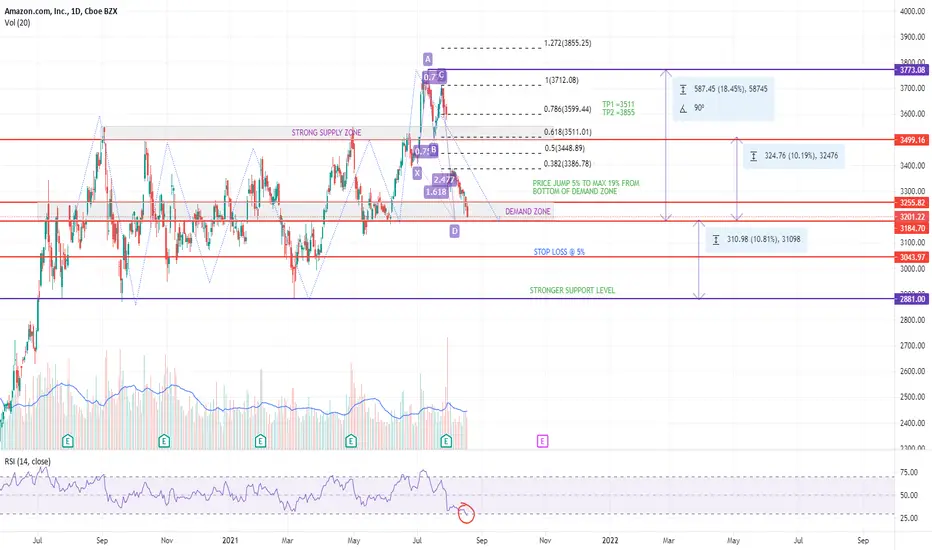The width and height of the screenshot is (932, 550).
Task: Click the 0.382(3386.78) Fibonacci level label
Action: [x=568, y=164]
